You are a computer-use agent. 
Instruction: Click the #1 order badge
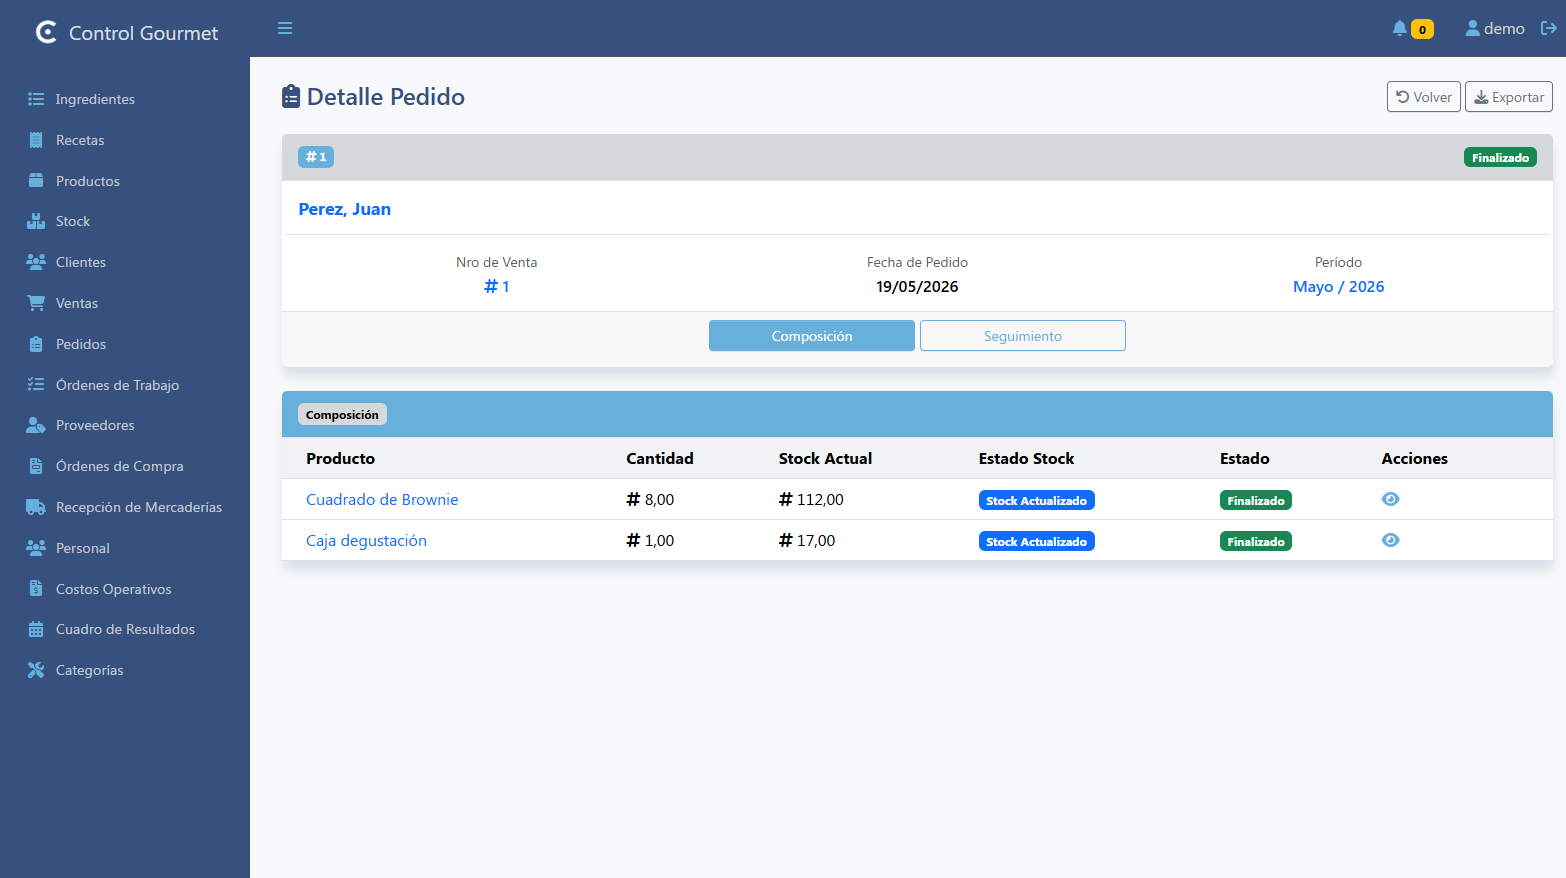coord(316,157)
